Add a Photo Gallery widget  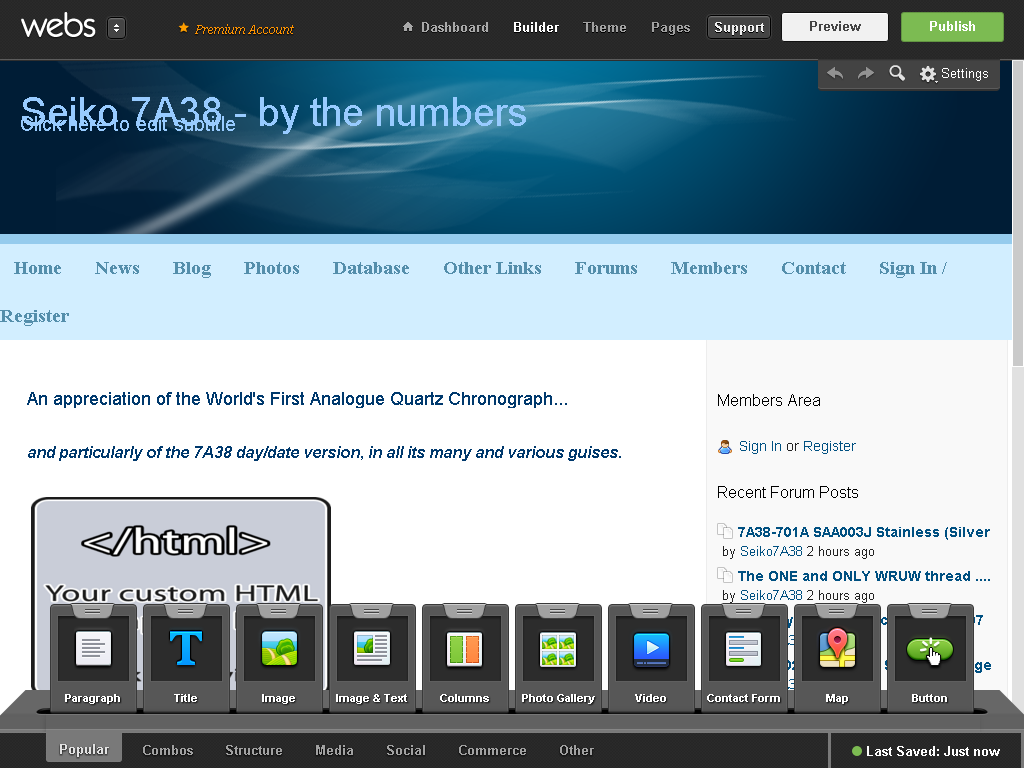pos(558,650)
